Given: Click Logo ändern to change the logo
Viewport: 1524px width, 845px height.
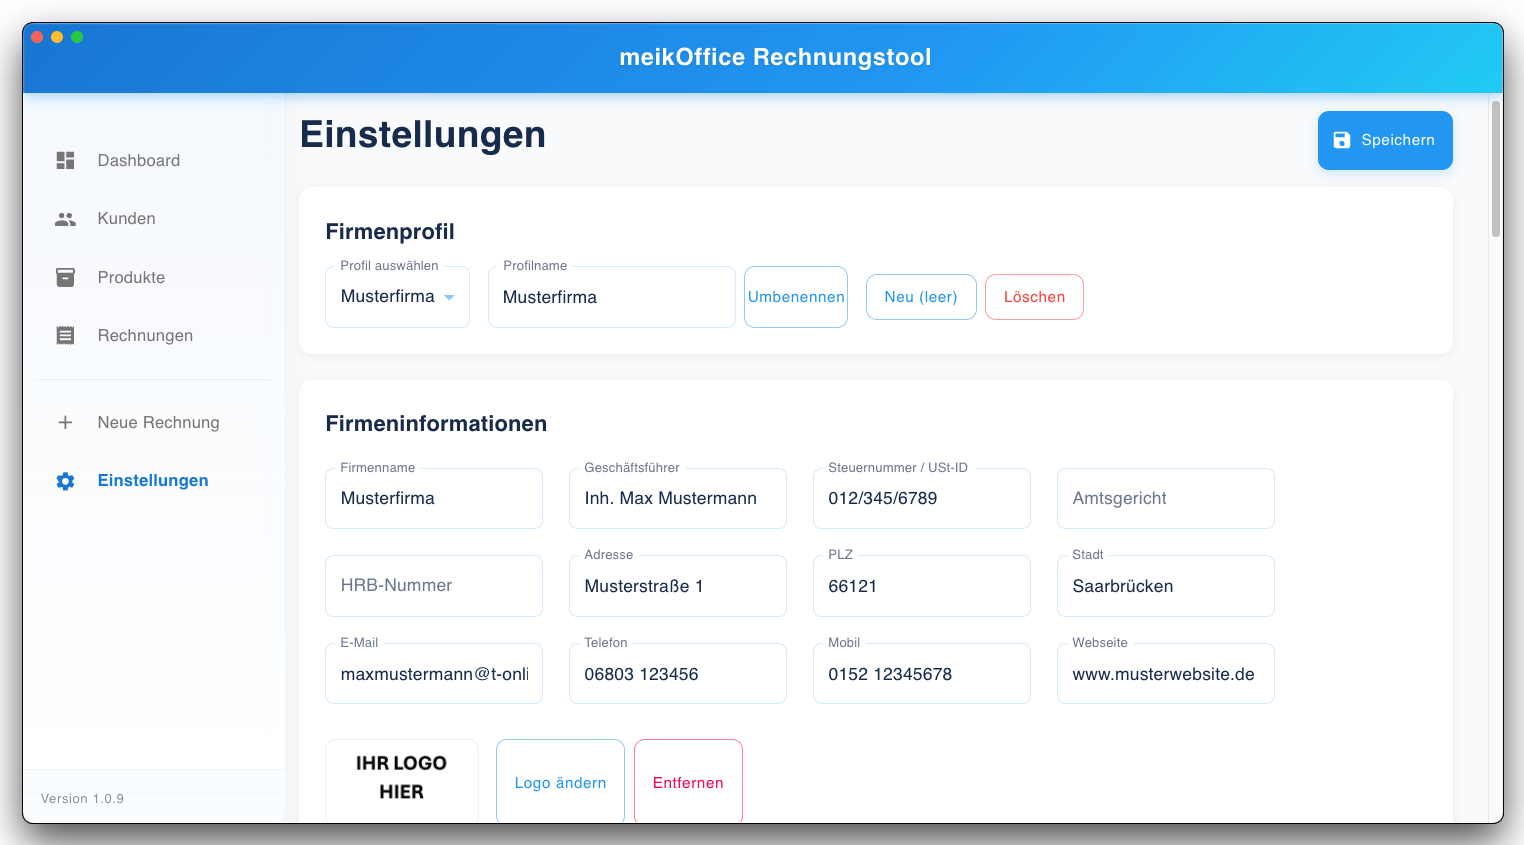Looking at the screenshot, I should [x=560, y=782].
